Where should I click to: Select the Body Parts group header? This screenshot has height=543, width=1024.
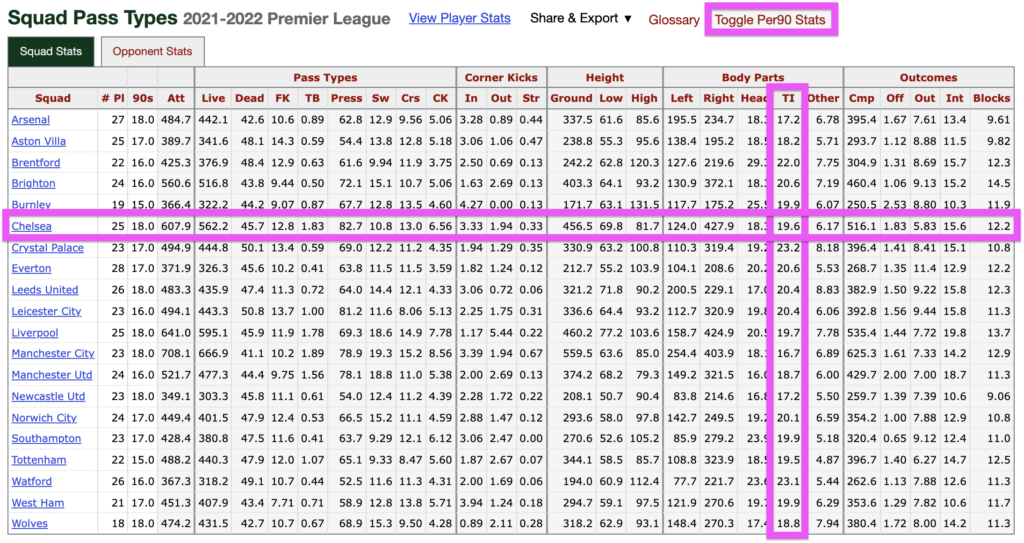tap(753, 77)
